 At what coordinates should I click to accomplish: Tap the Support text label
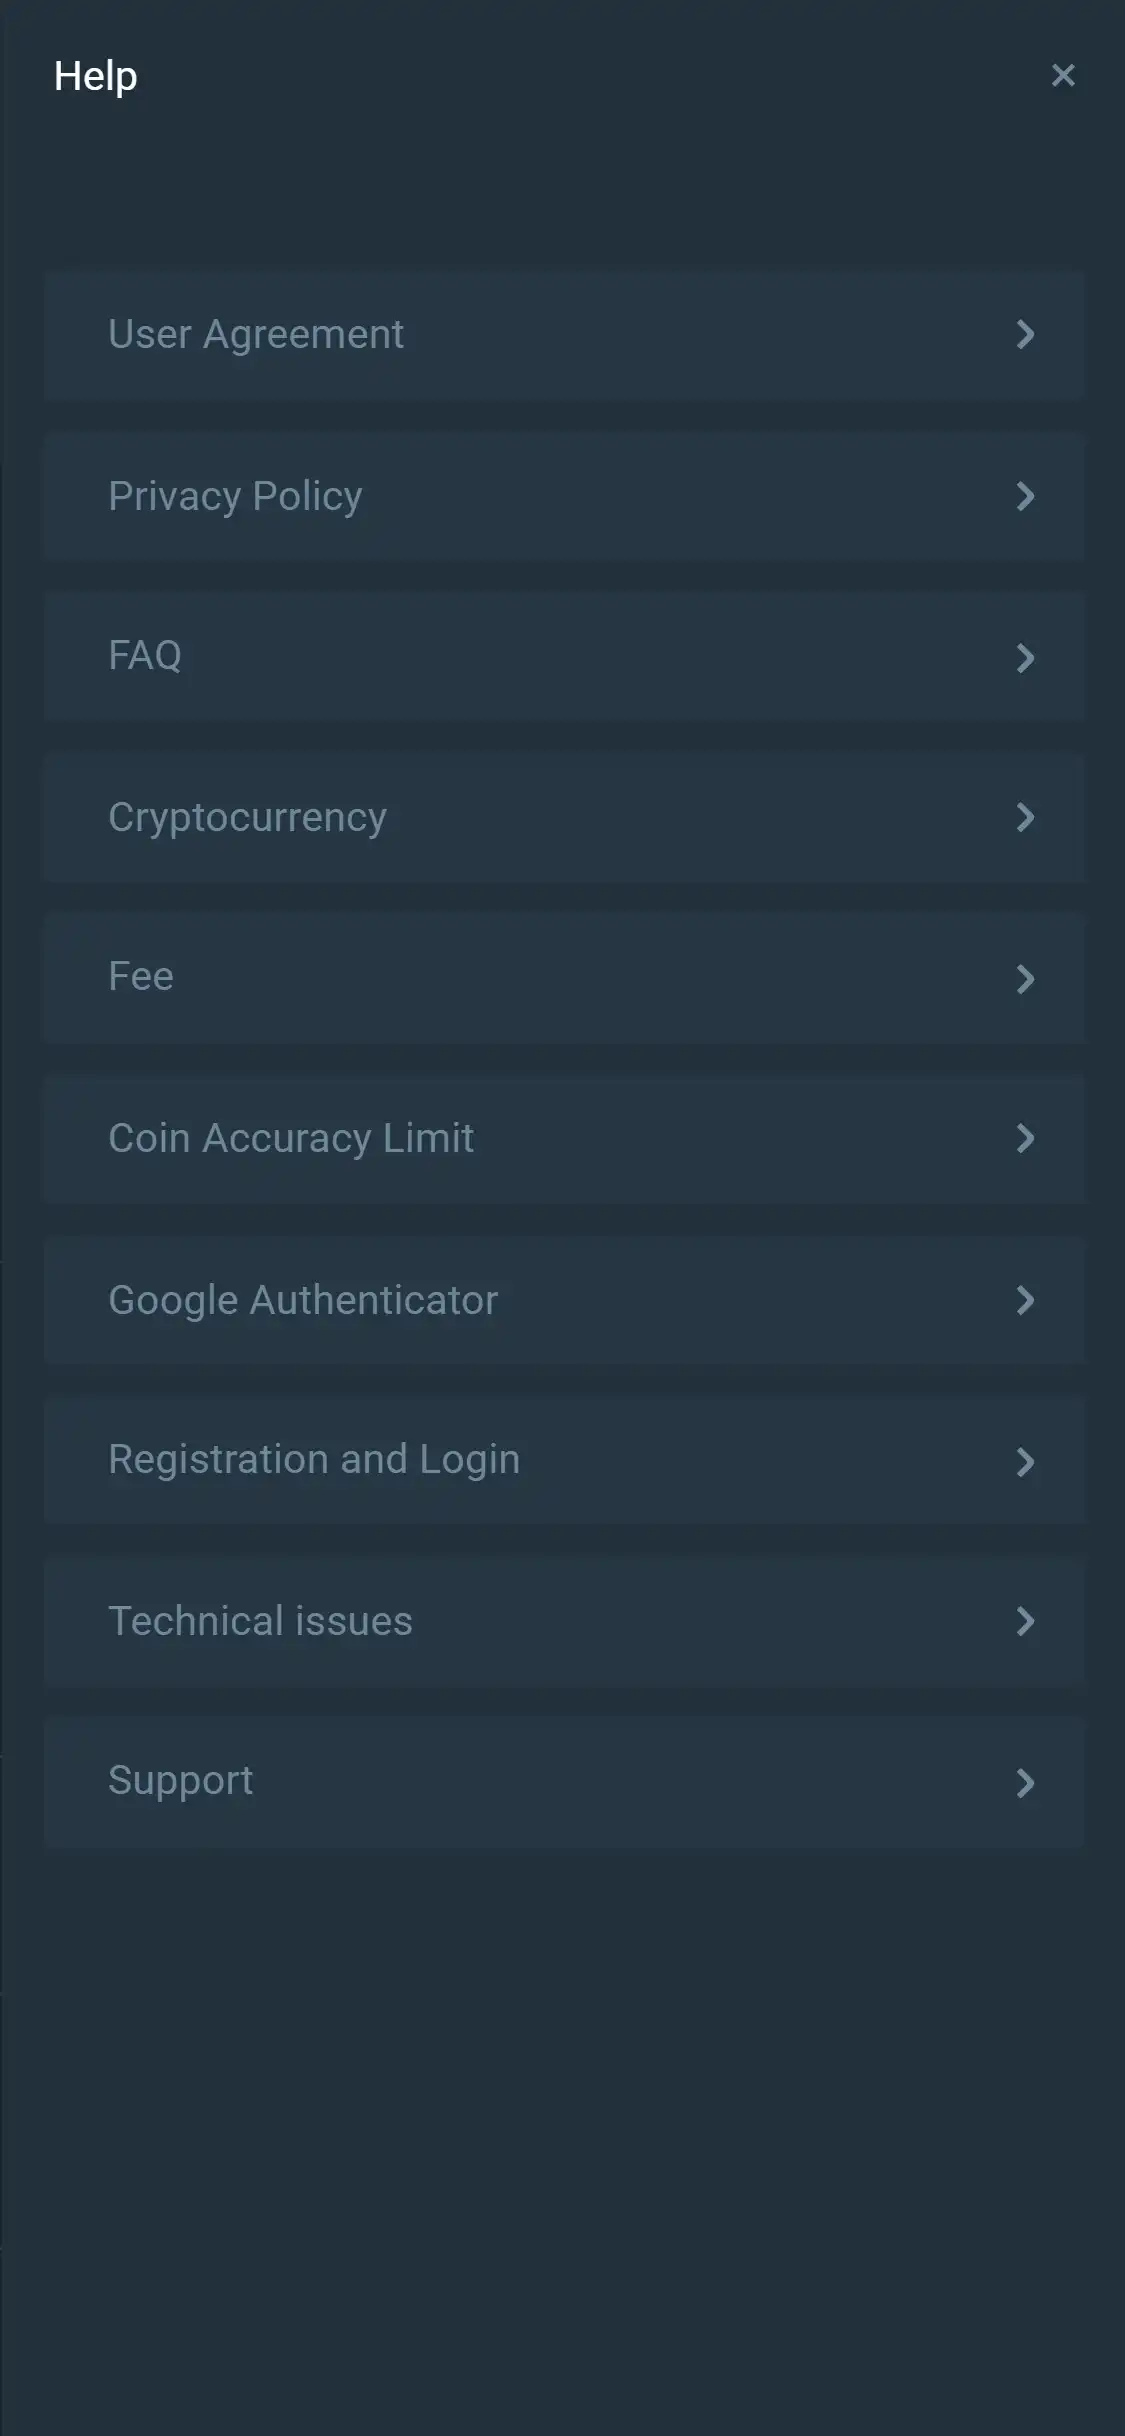(x=181, y=1781)
